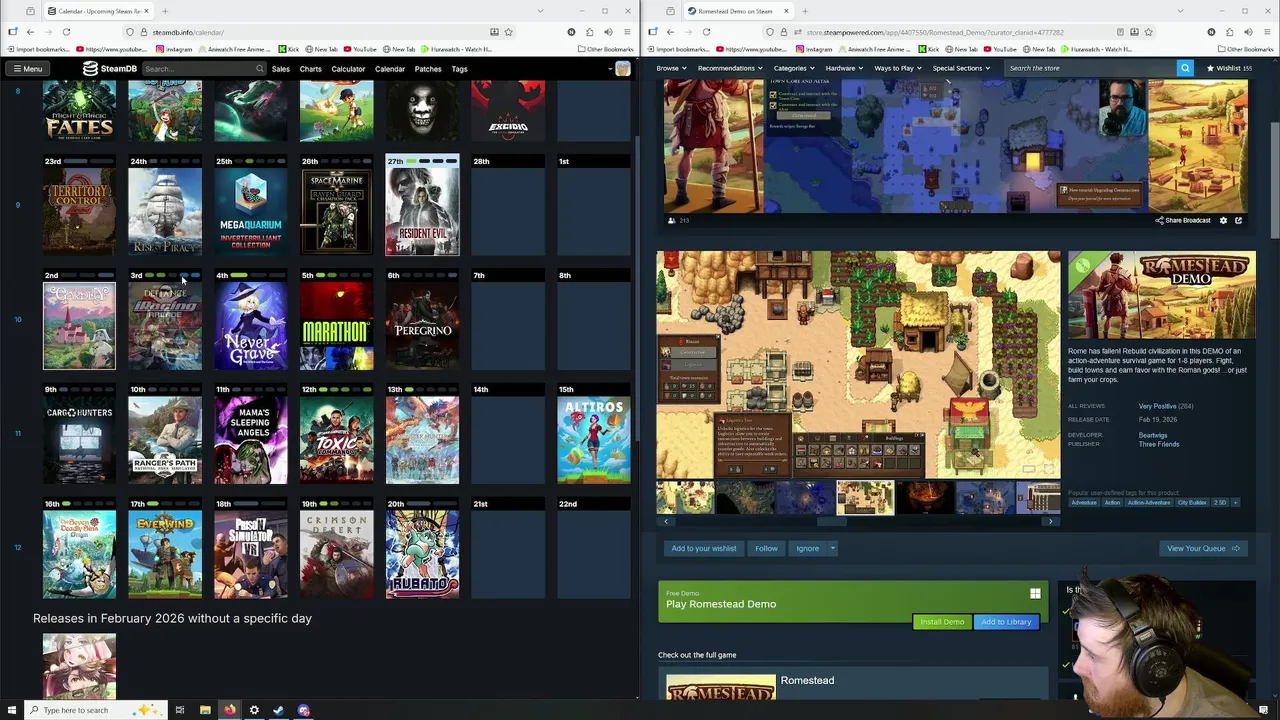Viewport: 1280px width, 720px height.
Task: Select the highlighted village screenshot thumbnail
Action: point(865,498)
